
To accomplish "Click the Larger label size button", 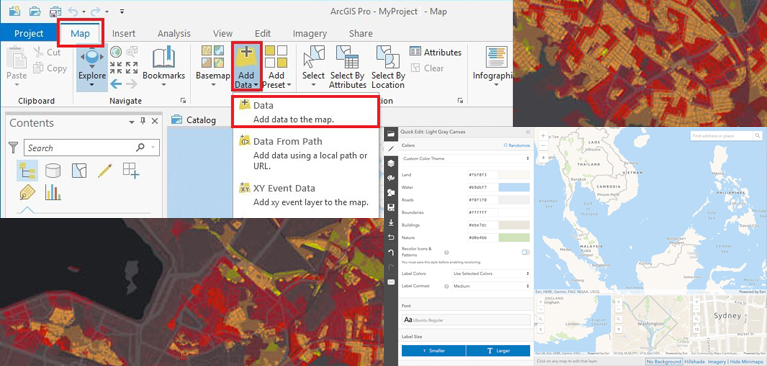I will [x=498, y=351].
